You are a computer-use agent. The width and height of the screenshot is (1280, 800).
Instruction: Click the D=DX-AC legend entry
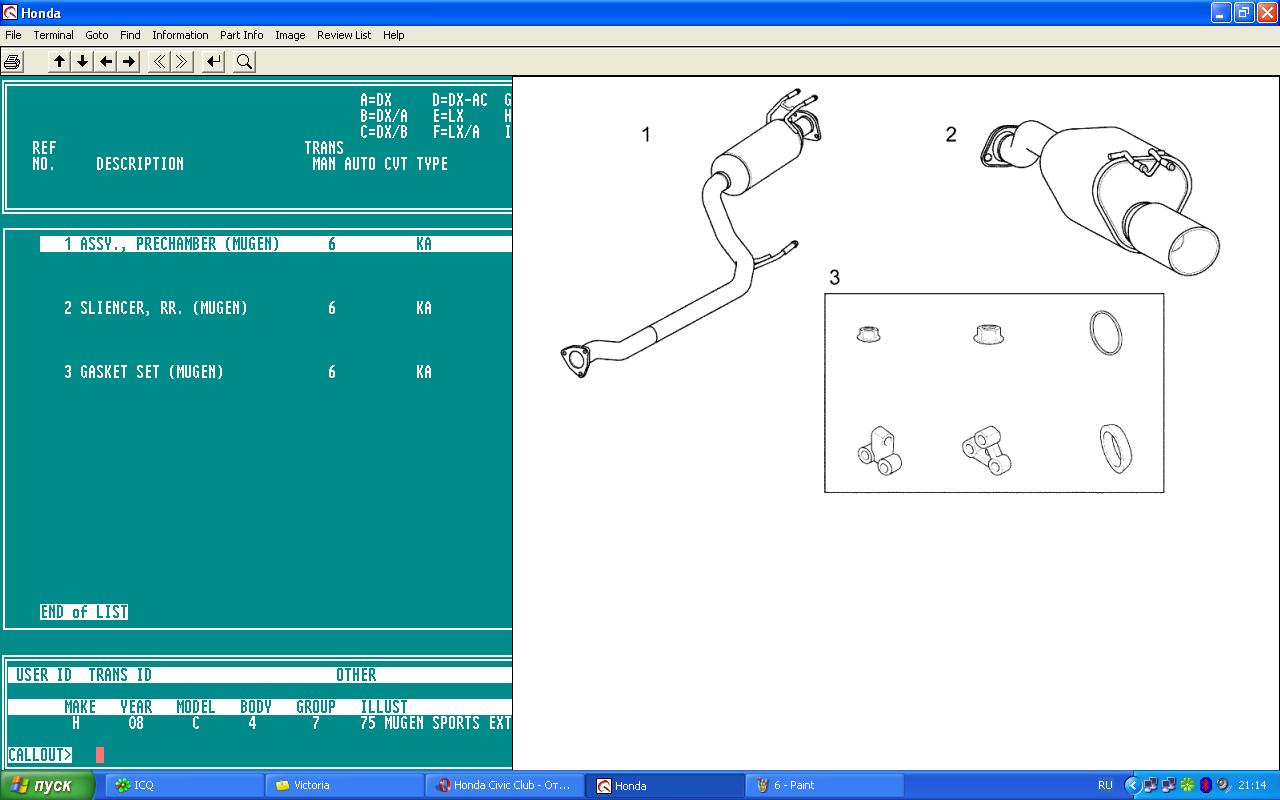(x=460, y=100)
